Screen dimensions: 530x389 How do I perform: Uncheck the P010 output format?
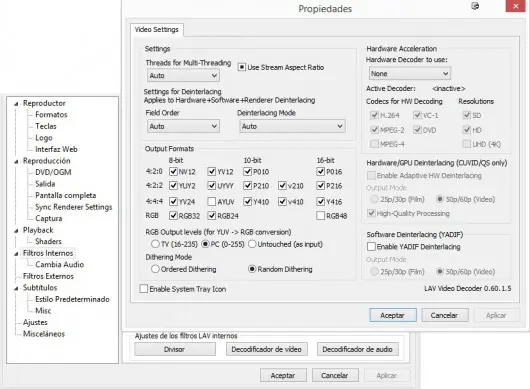tap(247, 172)
